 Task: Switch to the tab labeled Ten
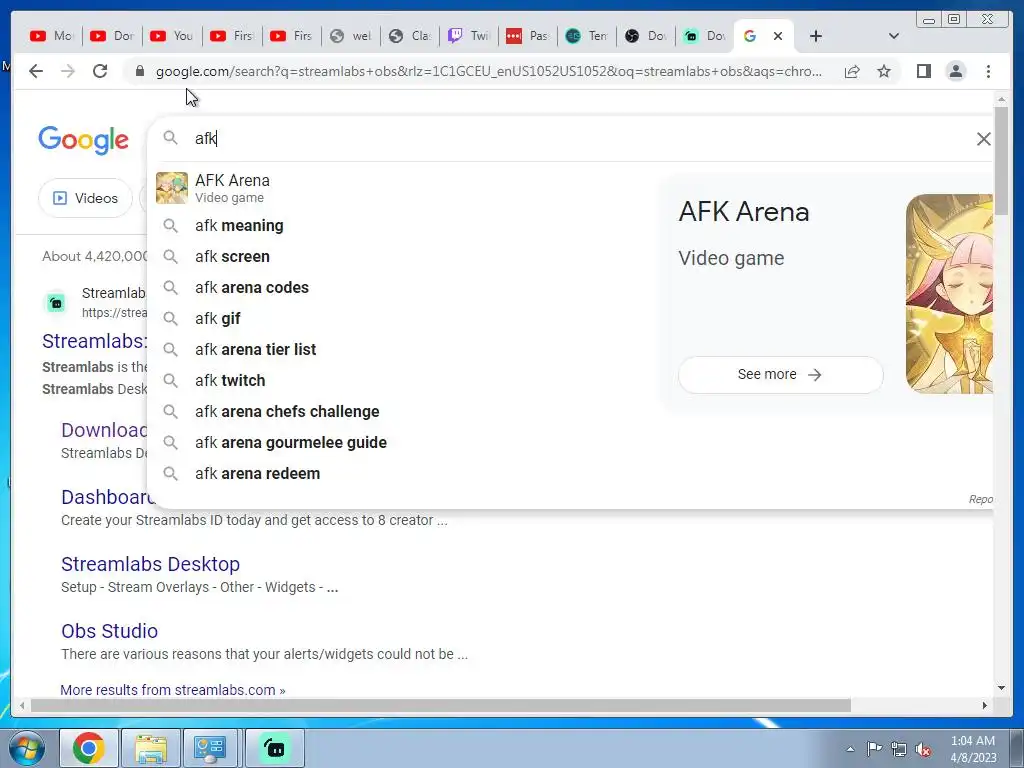586,36
